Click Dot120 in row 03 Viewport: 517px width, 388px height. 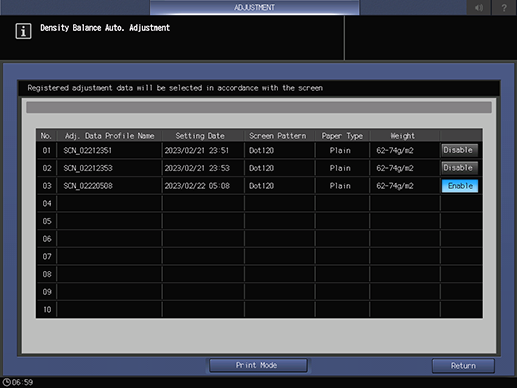pyautogui.click(x=261, y=186)
